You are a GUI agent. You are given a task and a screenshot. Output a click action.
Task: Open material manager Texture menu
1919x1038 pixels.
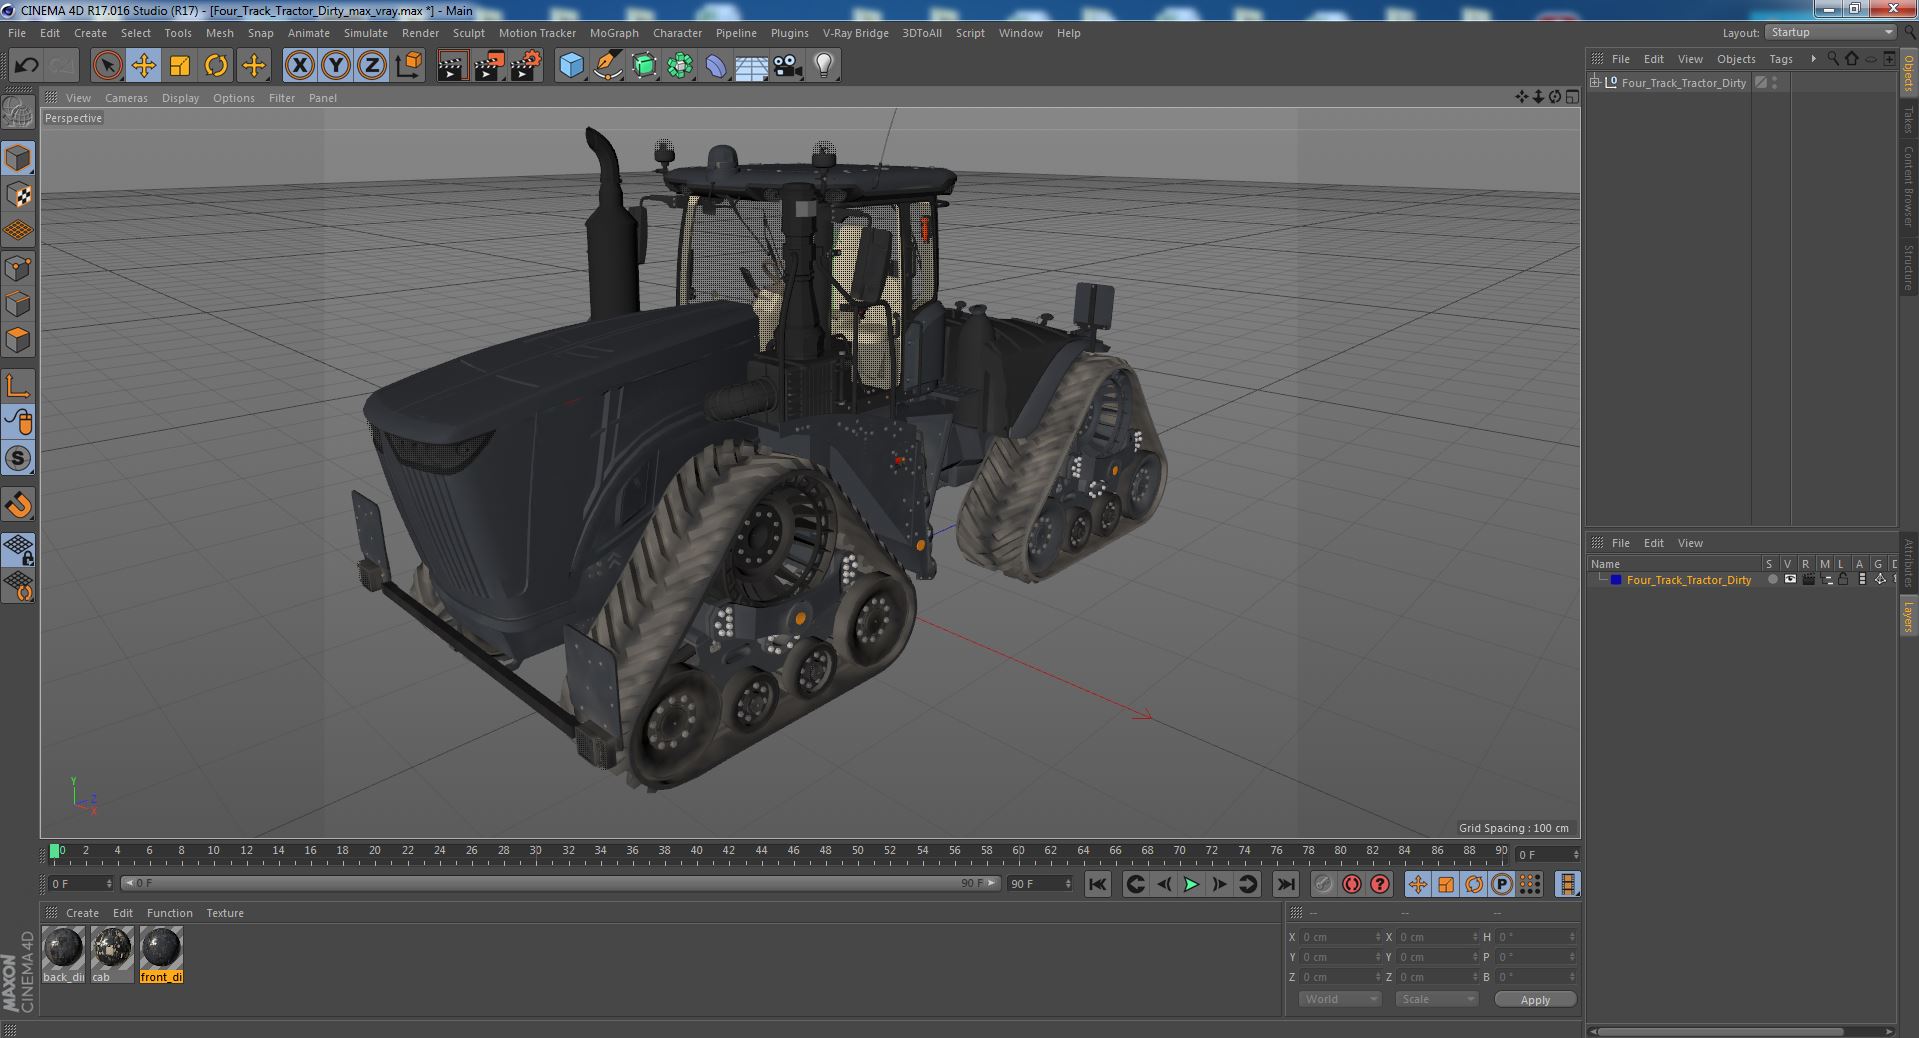coord(225,913)
